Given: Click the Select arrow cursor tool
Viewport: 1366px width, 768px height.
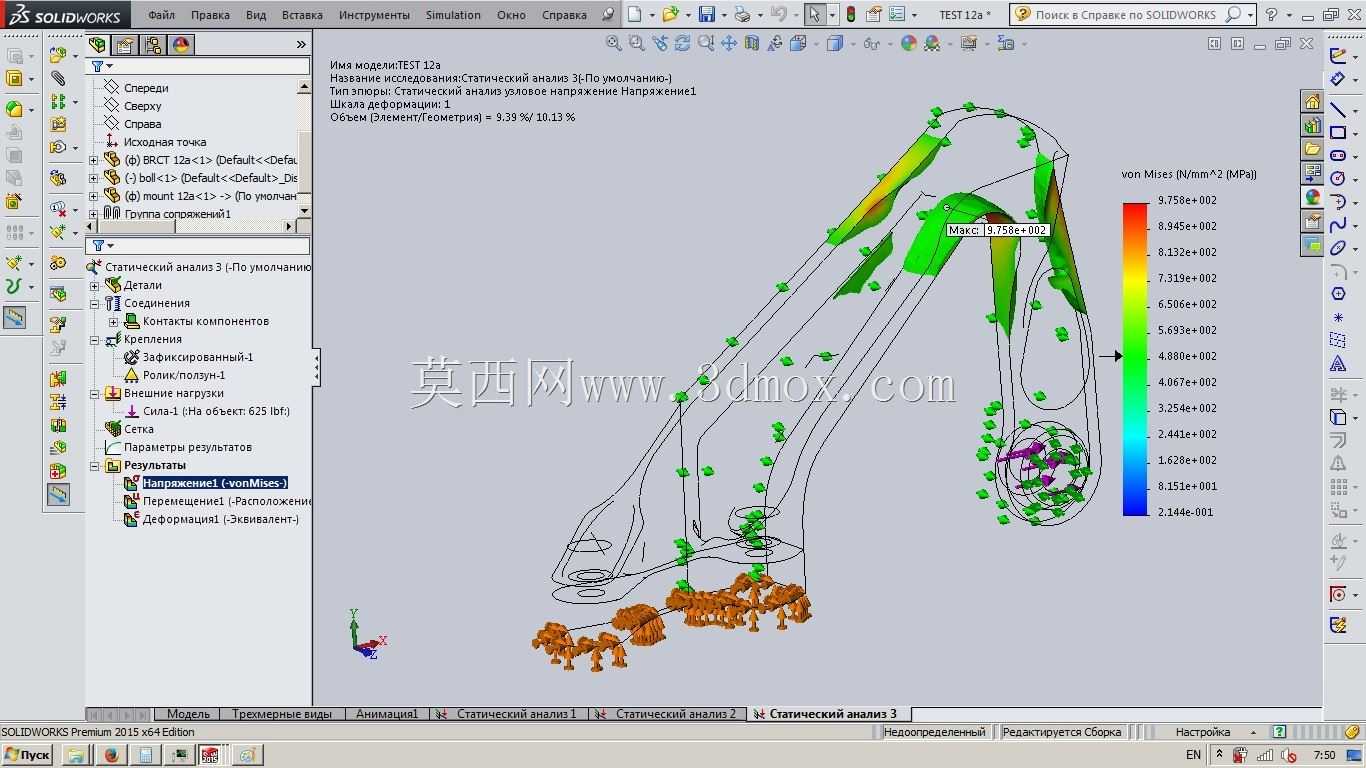Looking at the screenshot, I should [x=814, y=14].
